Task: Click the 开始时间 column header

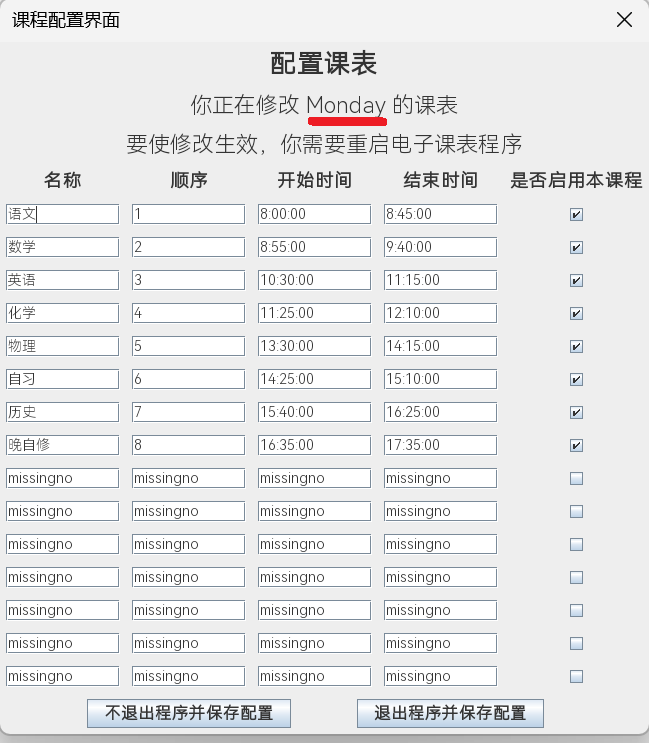Action: [x=315, y=180]
